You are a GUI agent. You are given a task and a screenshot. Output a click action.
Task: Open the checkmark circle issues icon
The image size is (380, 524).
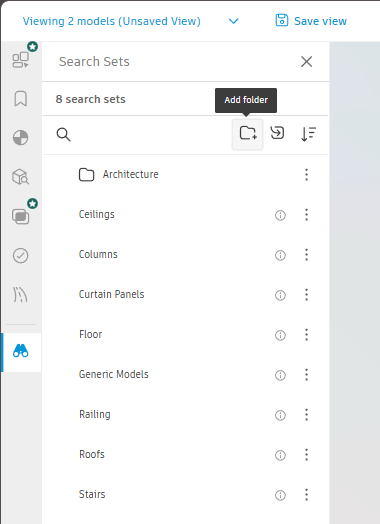tap(21, 256)
